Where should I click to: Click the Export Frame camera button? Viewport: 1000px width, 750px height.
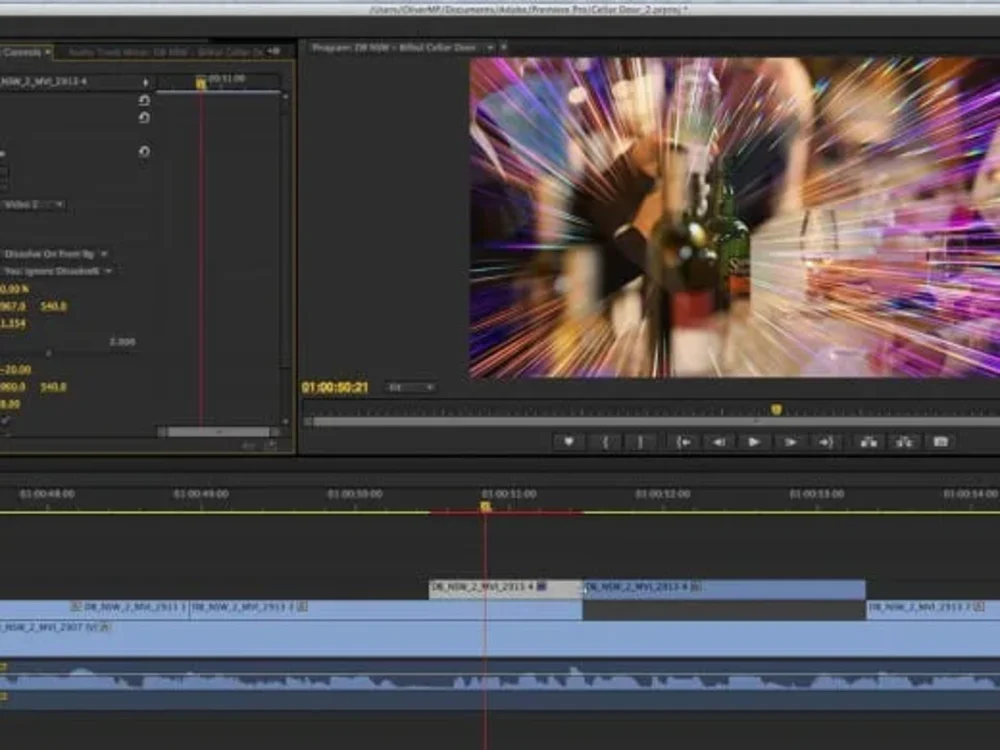click(940, 442)
